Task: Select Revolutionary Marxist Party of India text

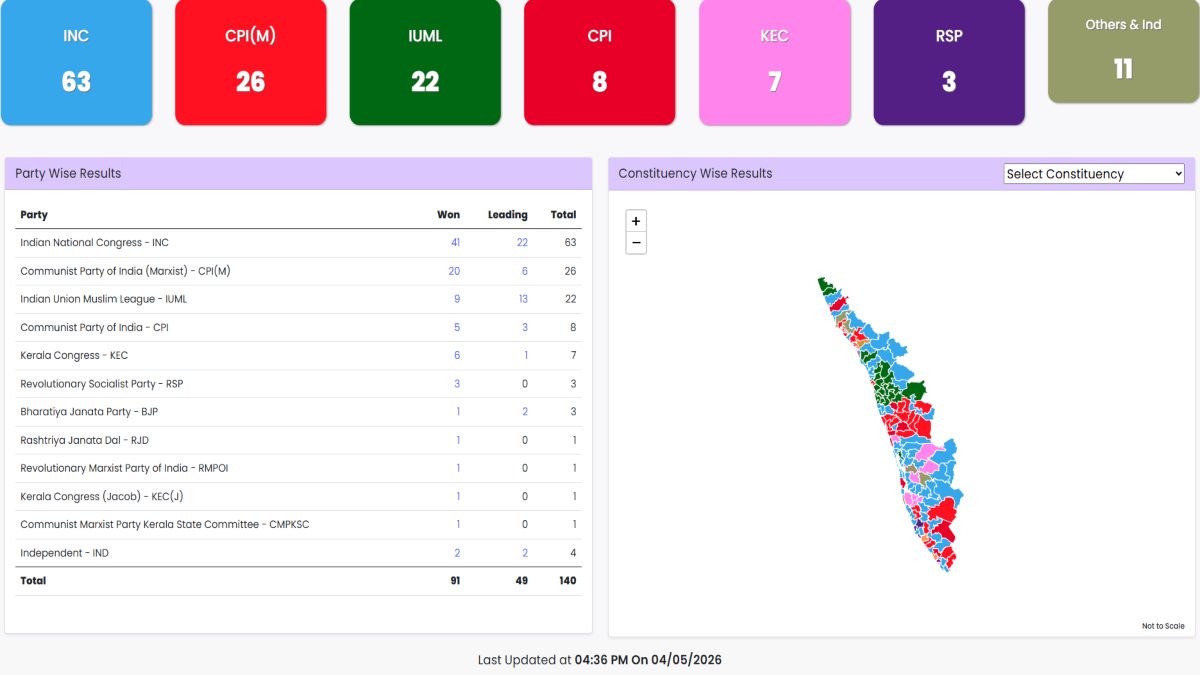Action: coord(124,468)
